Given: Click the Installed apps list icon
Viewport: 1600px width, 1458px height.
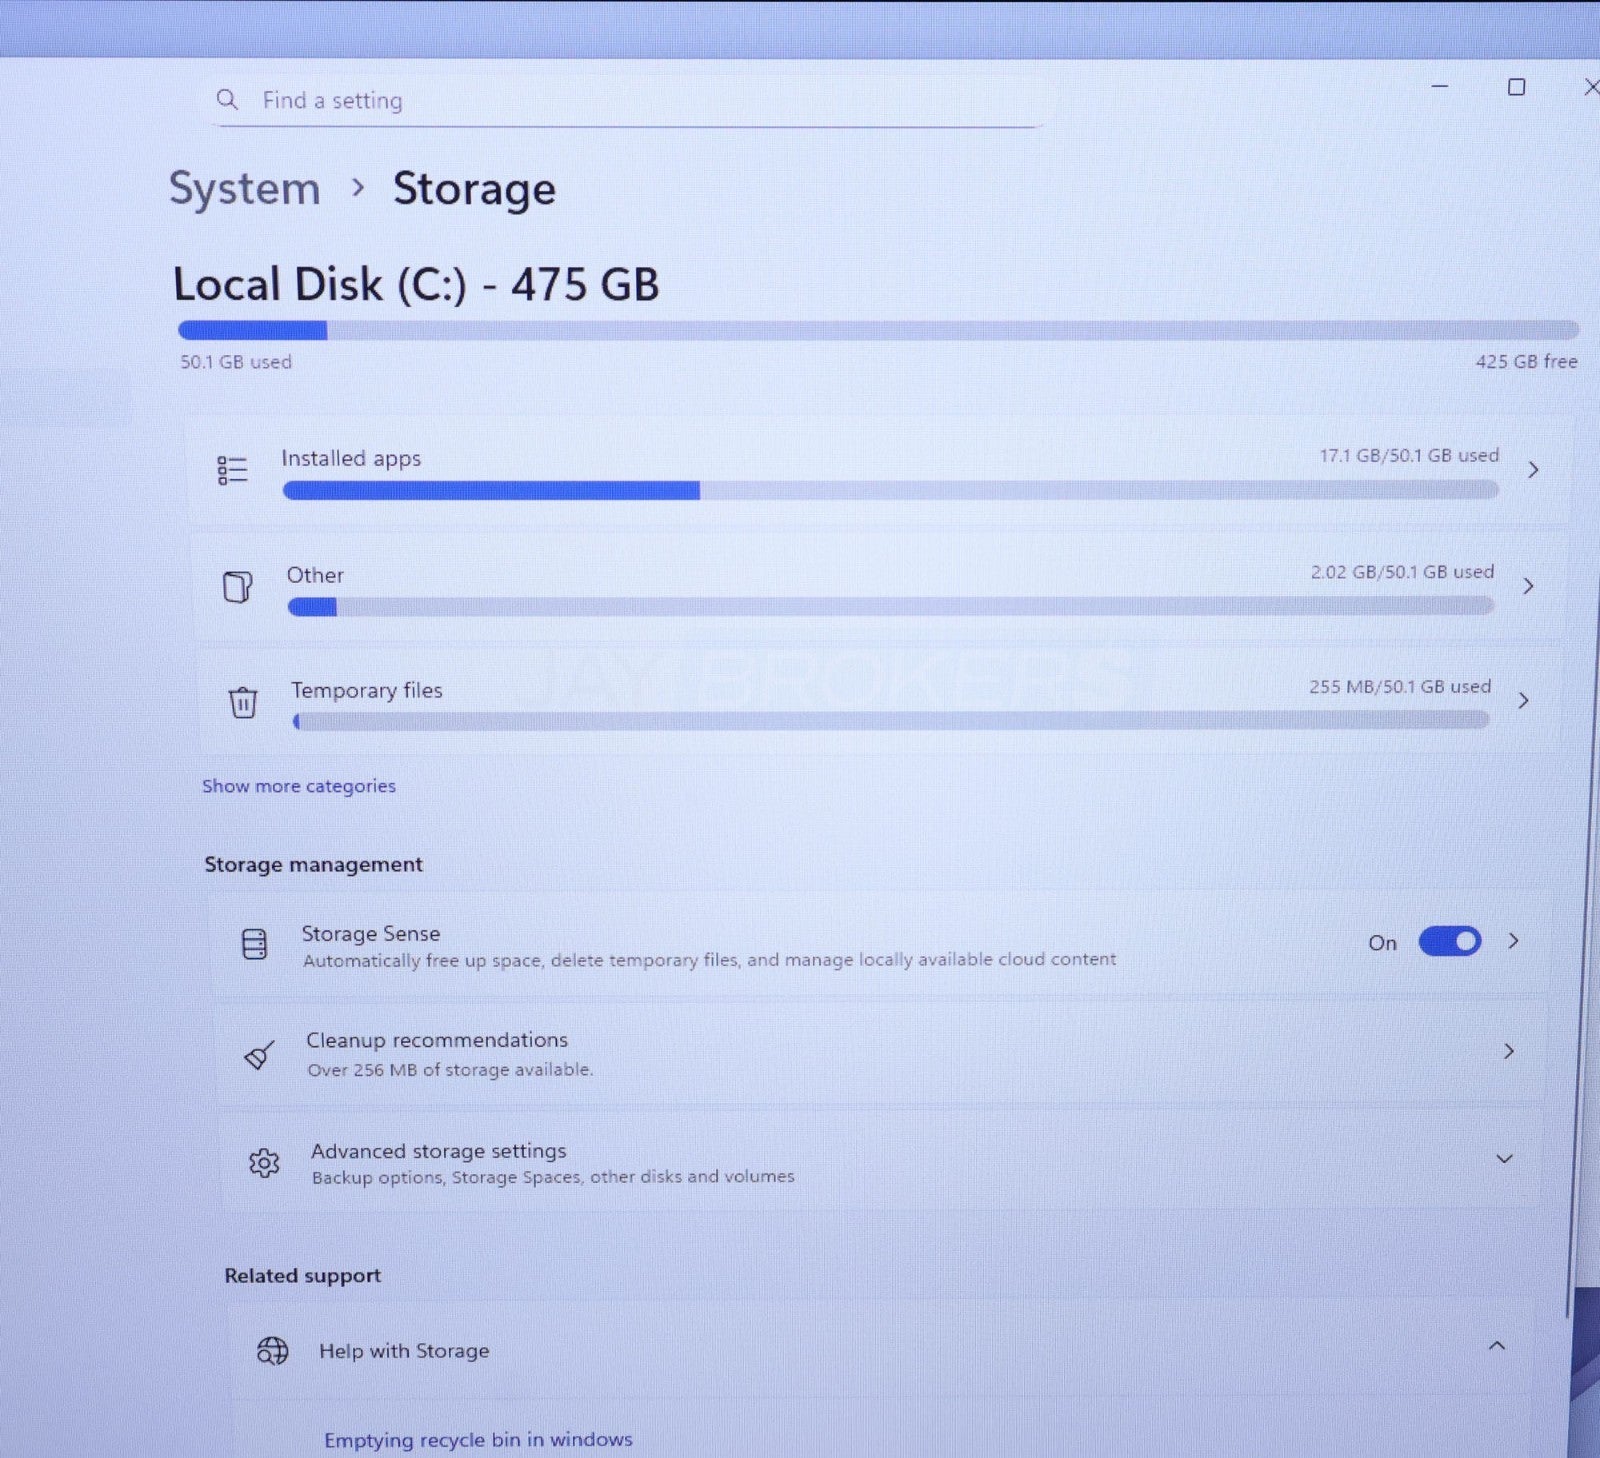Looking at the screenshot, I should (x=232, y=470).
